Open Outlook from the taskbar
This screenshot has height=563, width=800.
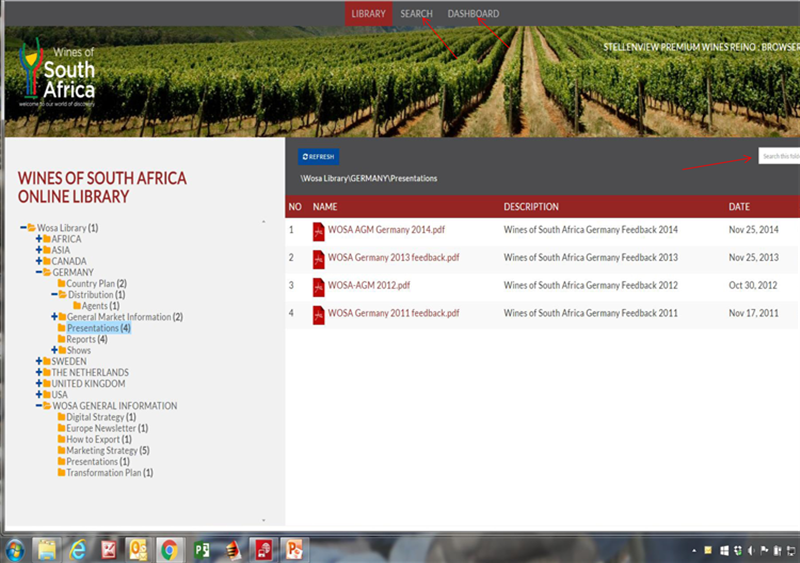point(138,550)
